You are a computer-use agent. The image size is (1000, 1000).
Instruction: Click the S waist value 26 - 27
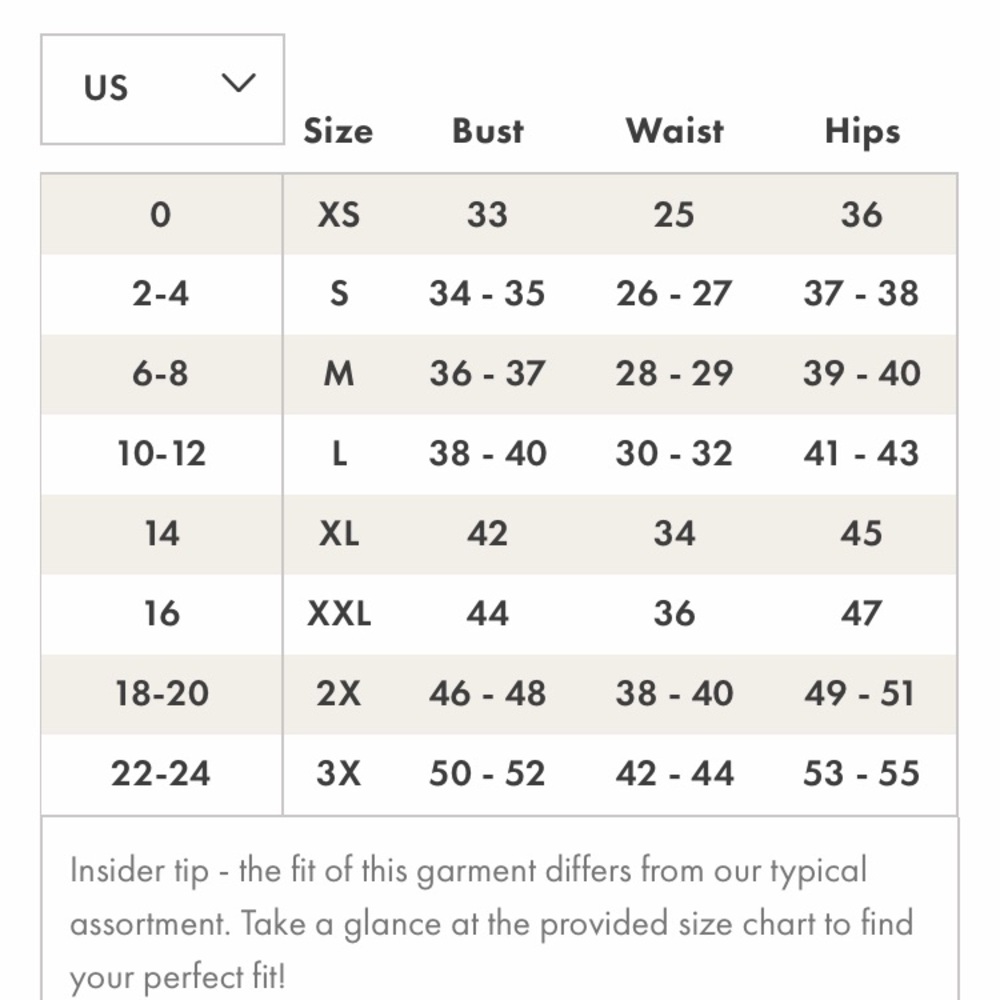(674, 294)
